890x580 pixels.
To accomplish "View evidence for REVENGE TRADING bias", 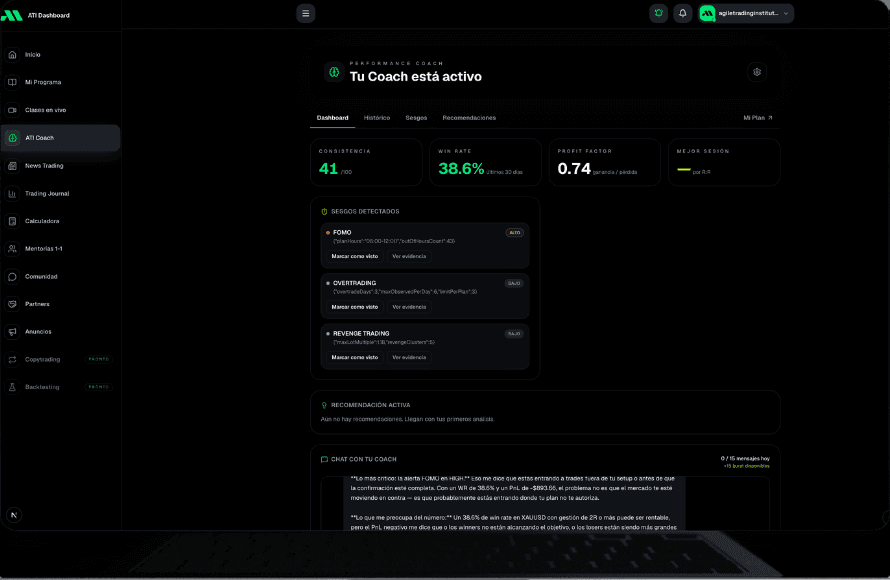I will (x=409, y=358).
